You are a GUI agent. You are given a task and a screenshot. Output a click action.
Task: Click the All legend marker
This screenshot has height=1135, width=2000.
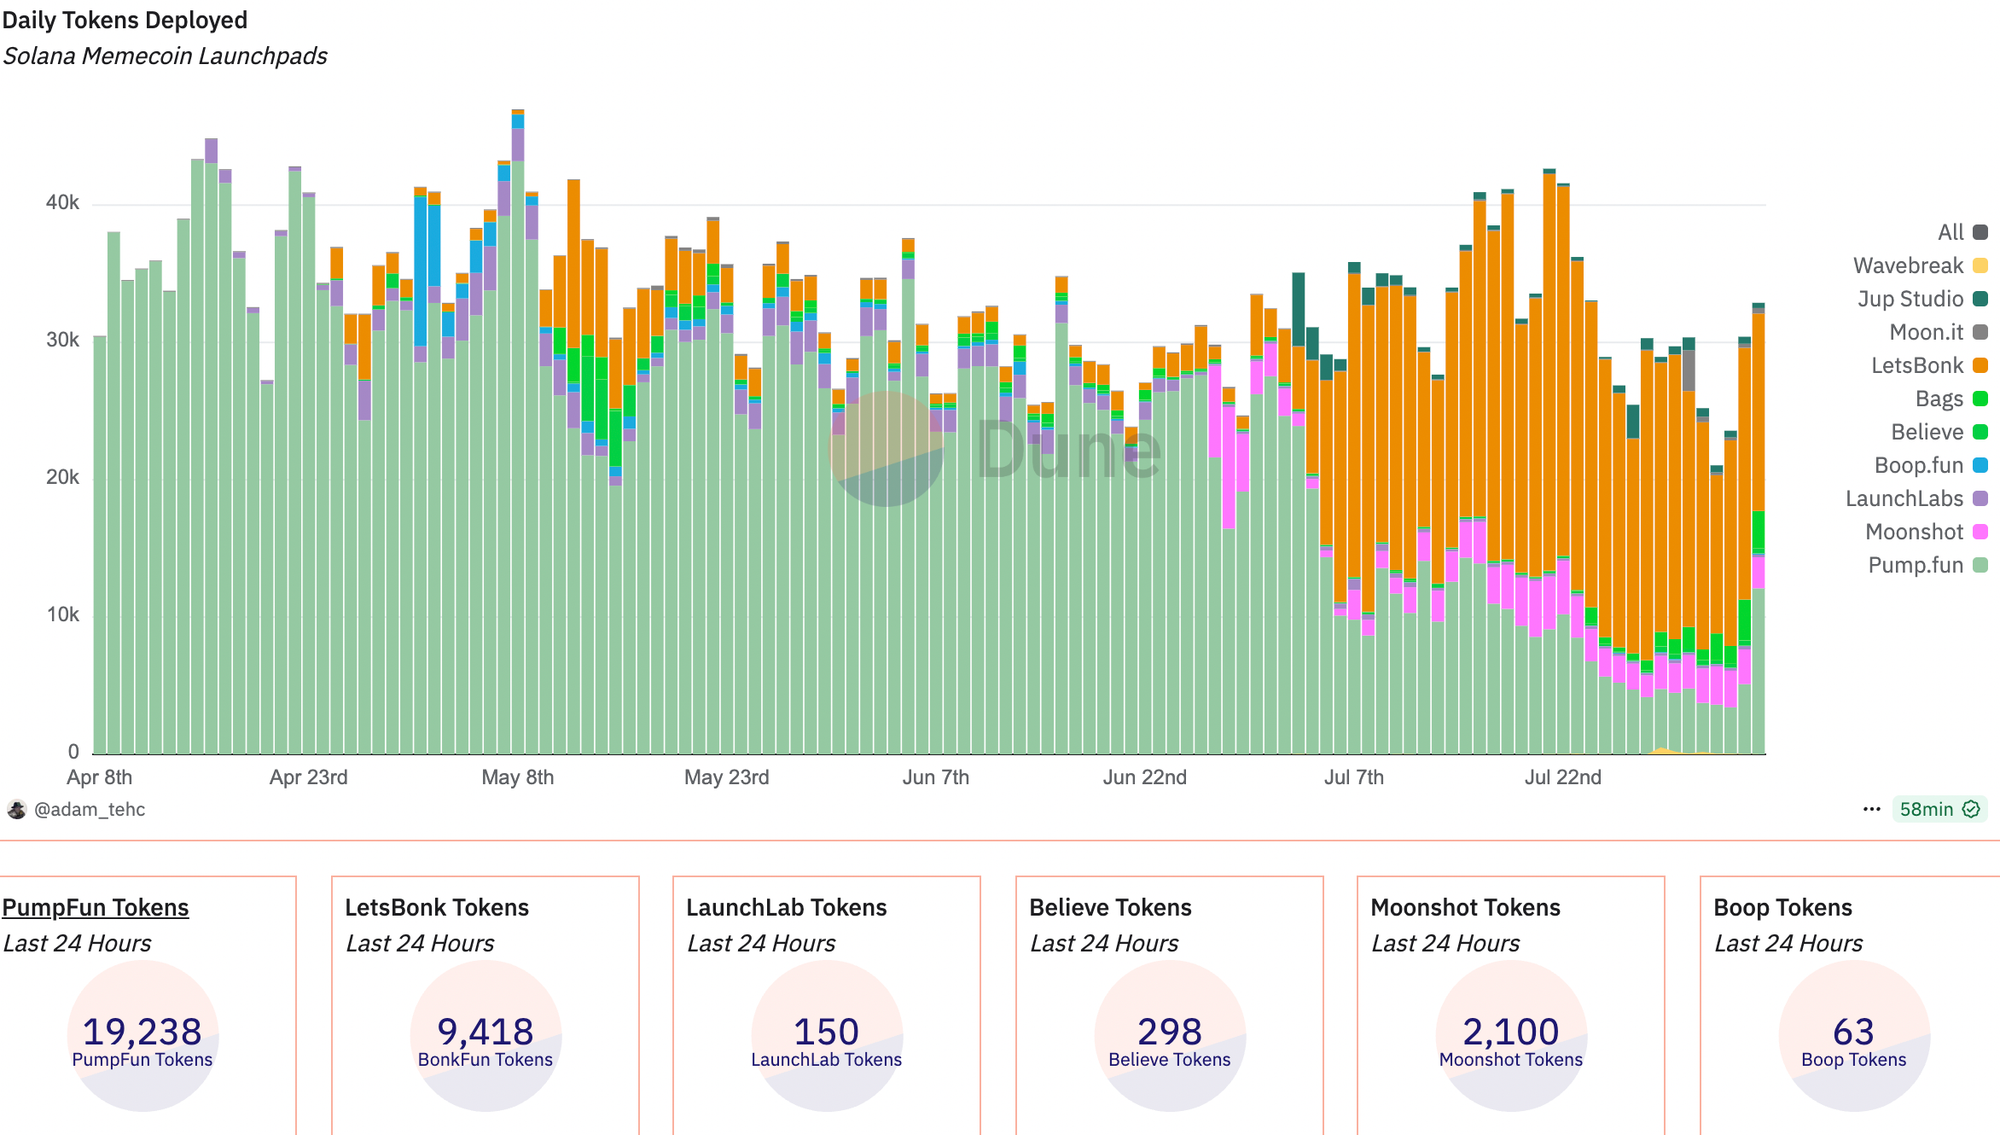(1979, 231)
